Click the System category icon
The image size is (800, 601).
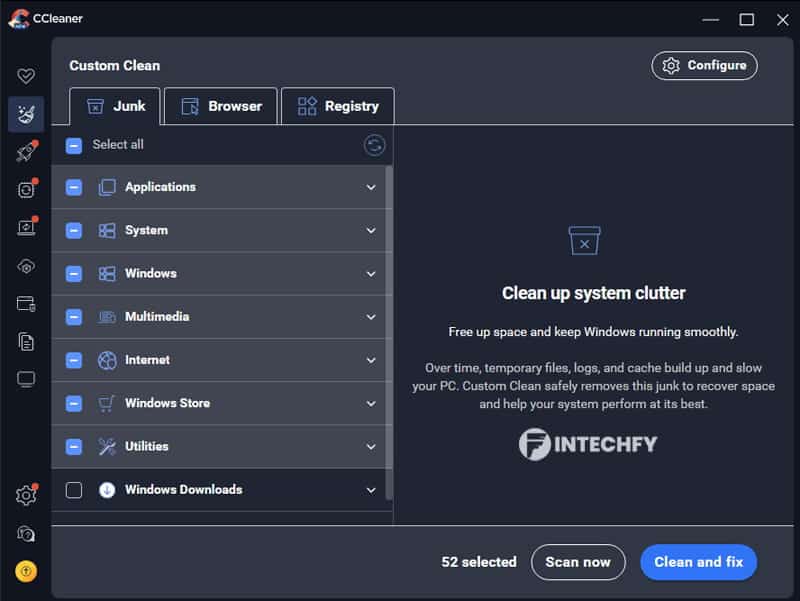coord(107,231)
